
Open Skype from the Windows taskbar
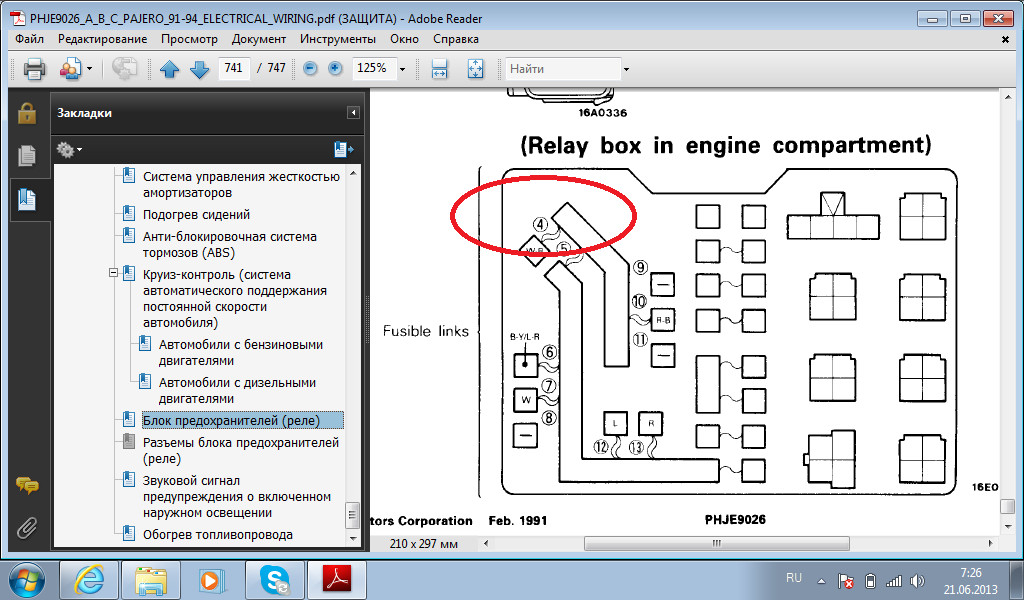tap(273, 580)
